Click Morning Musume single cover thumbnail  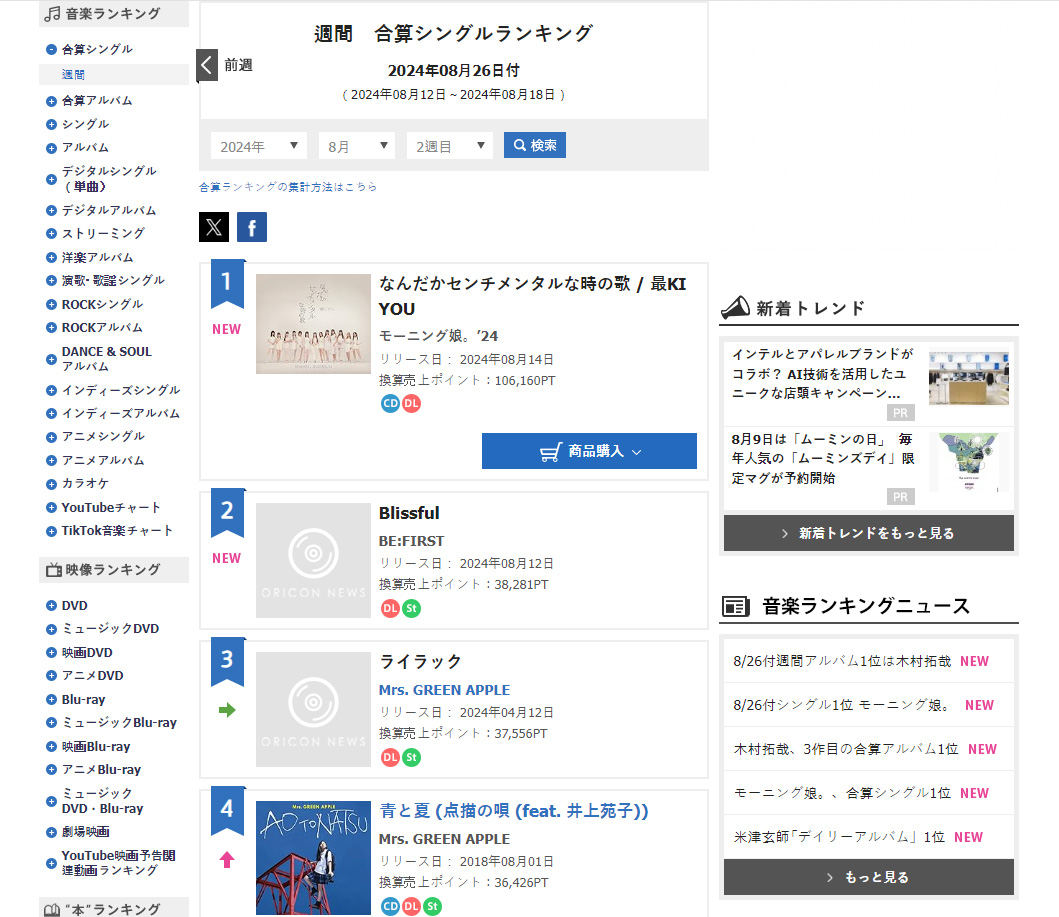click(313, 324)
